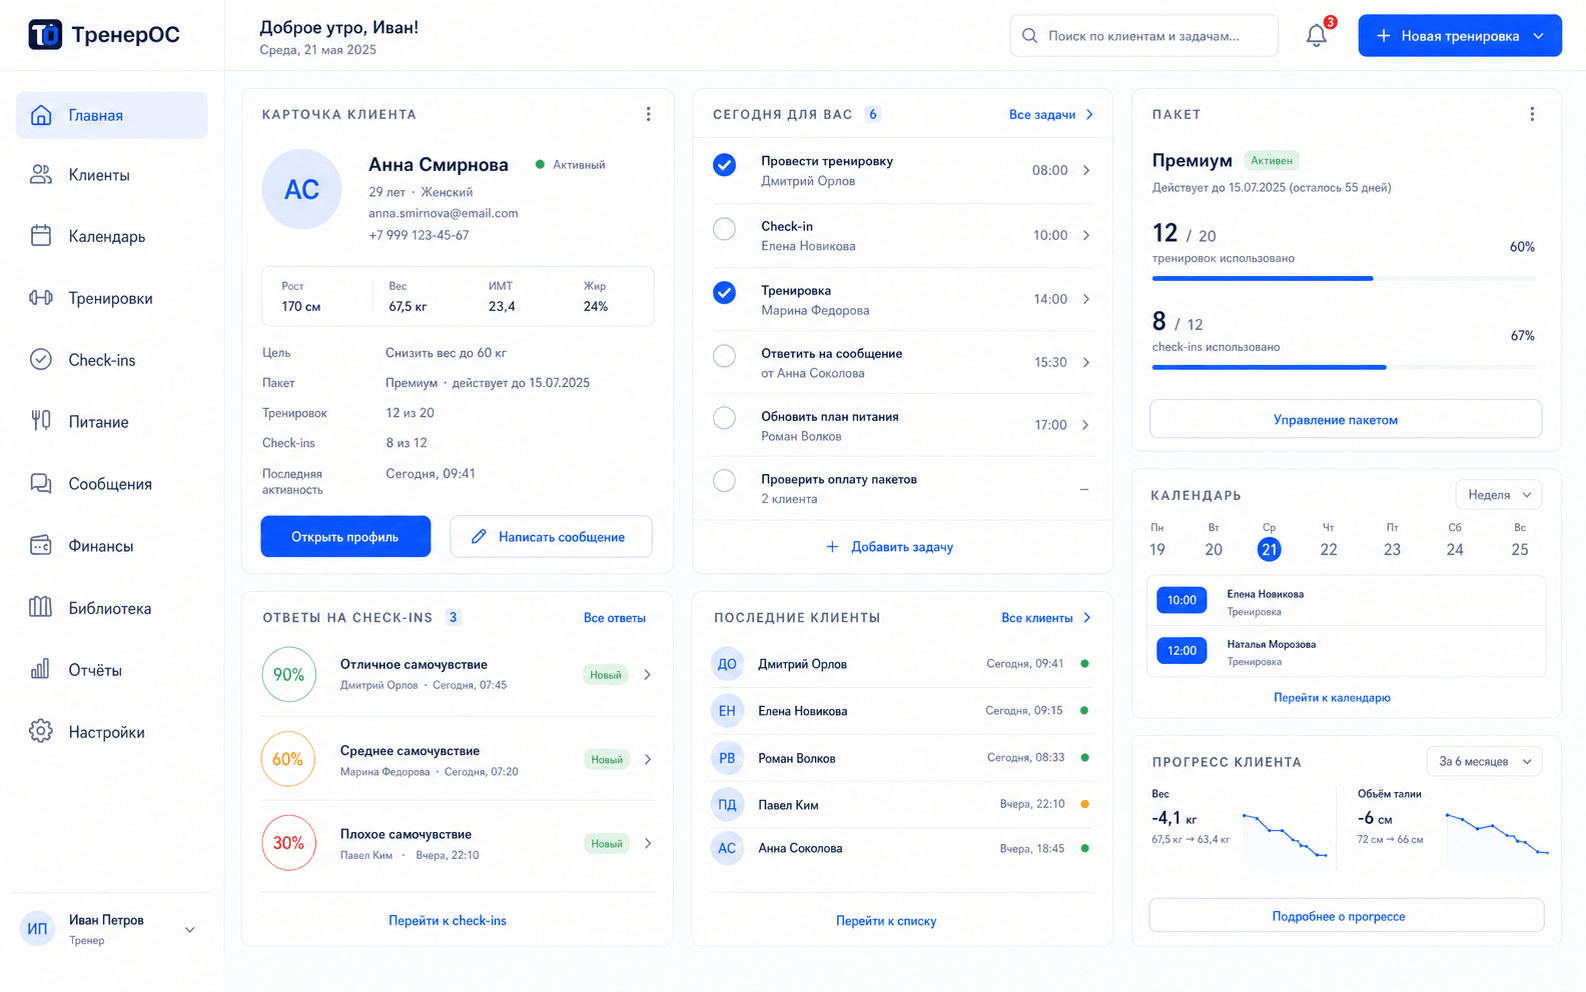Click the ТренерОС logo icon

[45, 35]
